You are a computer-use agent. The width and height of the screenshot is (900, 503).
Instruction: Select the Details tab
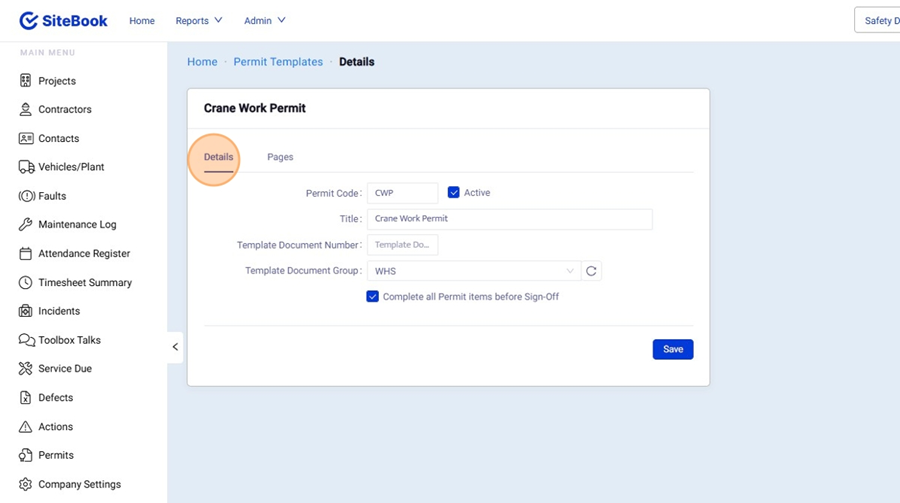tap(218, 157)
